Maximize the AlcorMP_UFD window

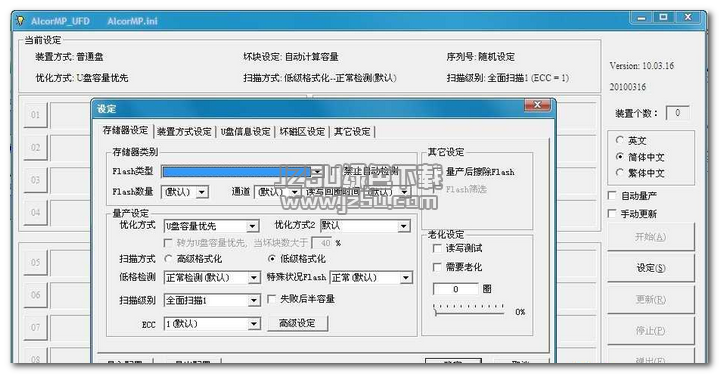click(x=663, y=17)
